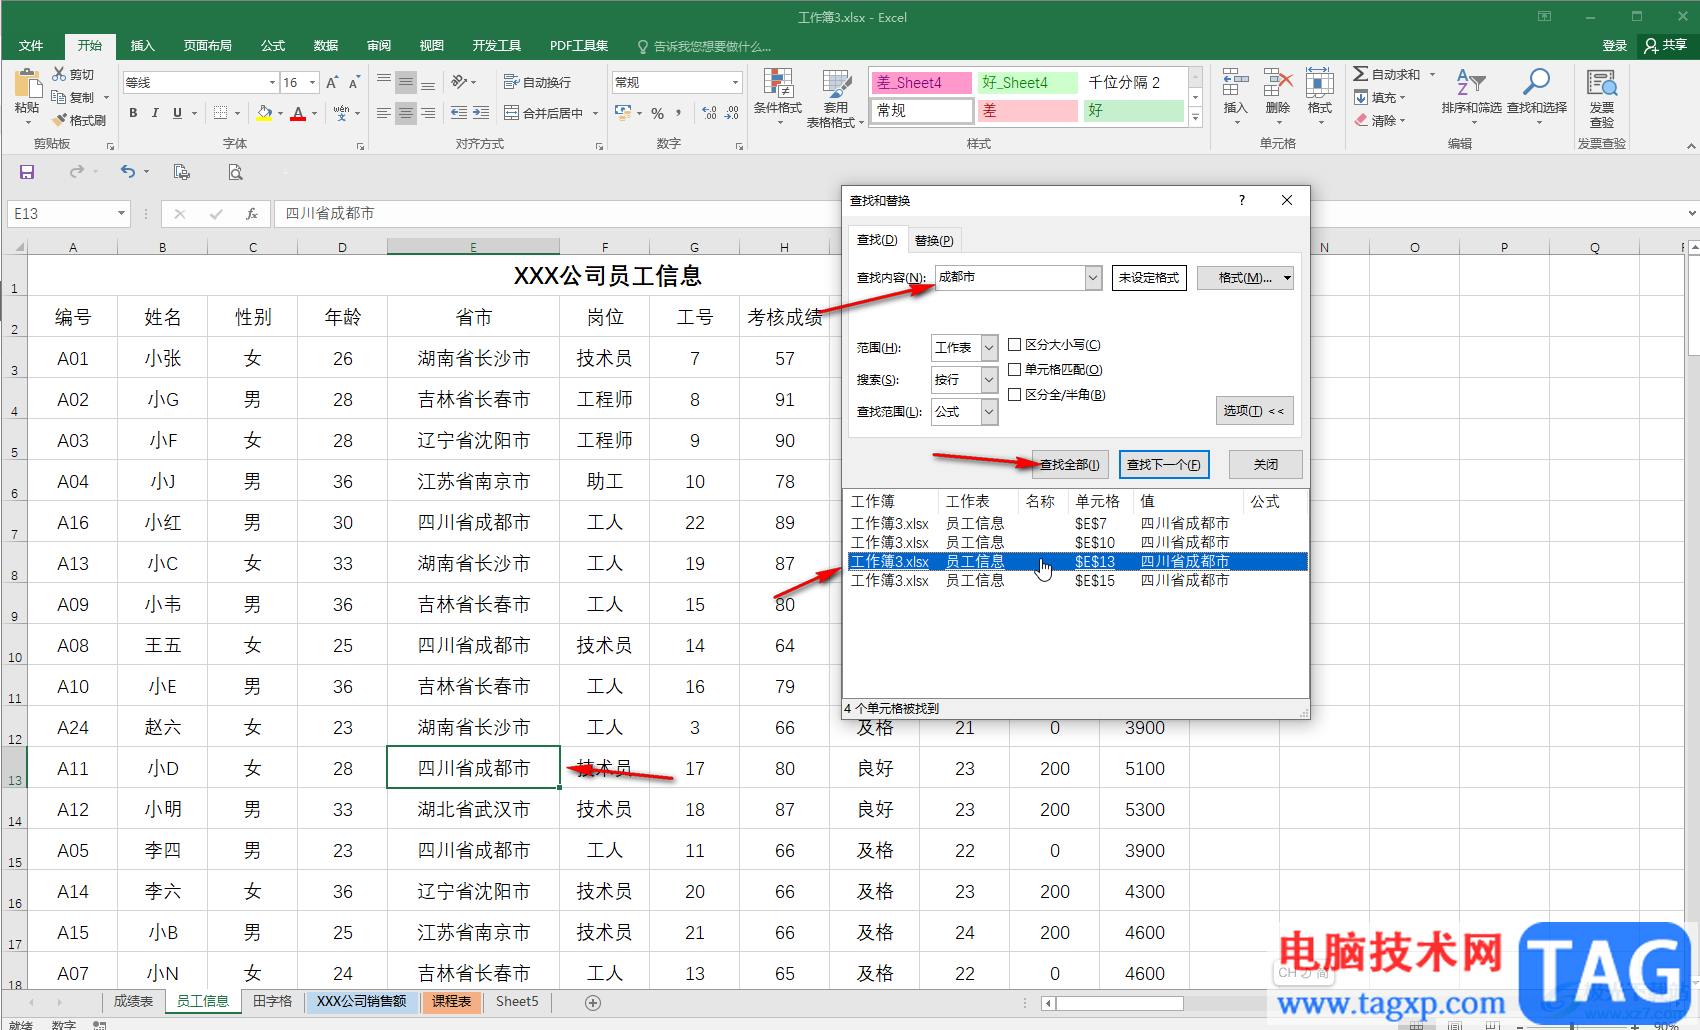Toggle Bold formatting
Screen dimensions: 1700x1030
click(133, 113)
